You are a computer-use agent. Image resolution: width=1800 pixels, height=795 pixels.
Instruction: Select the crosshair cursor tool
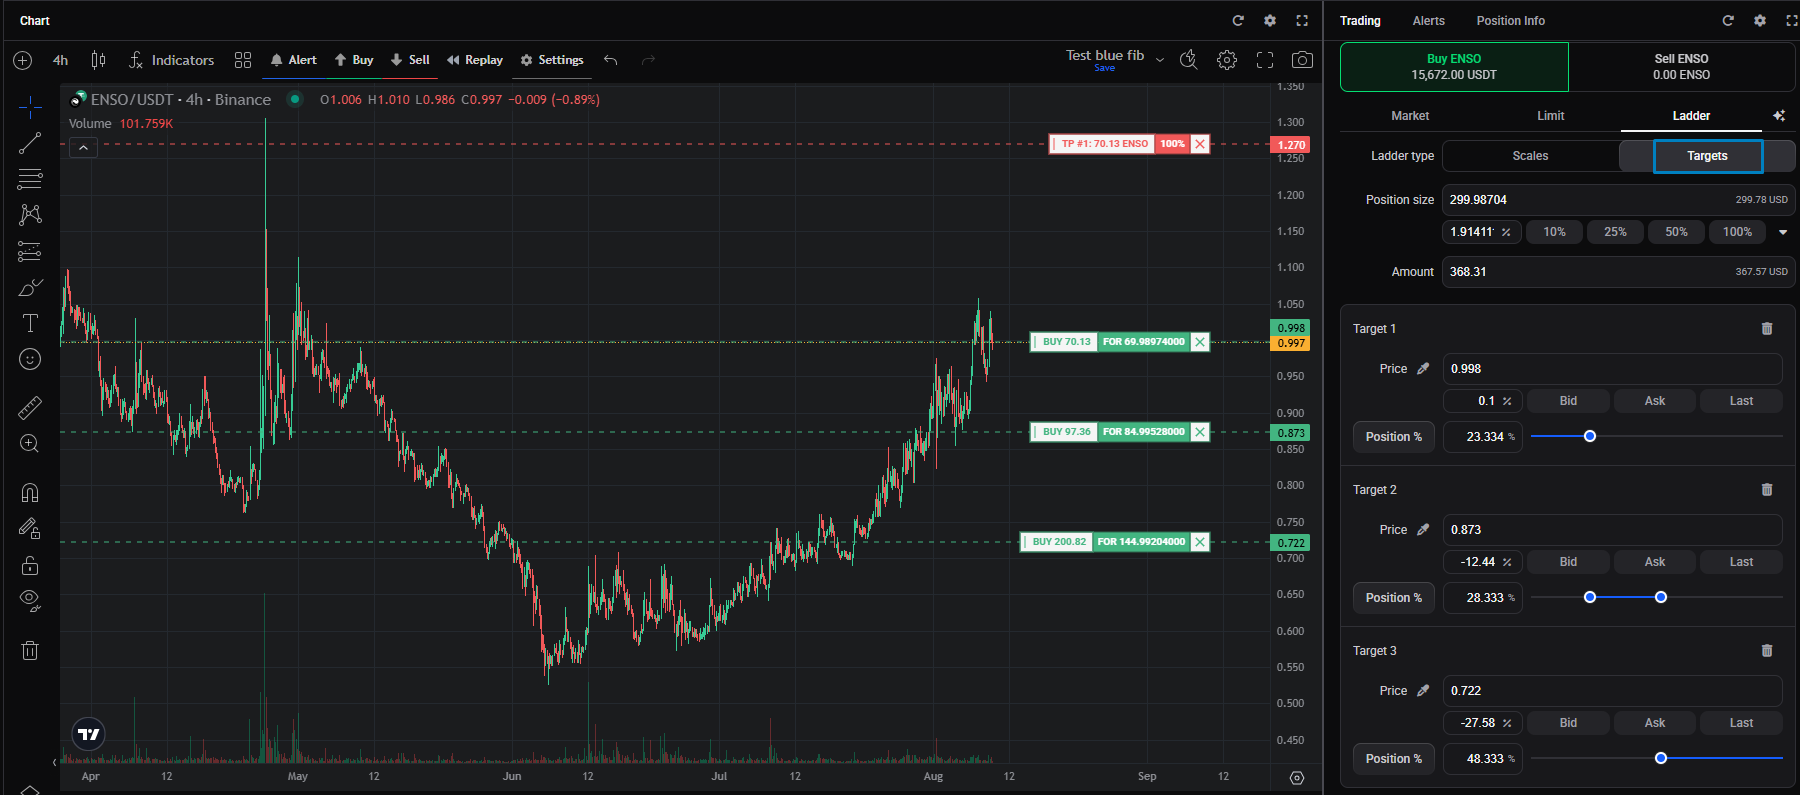(30, 107)
